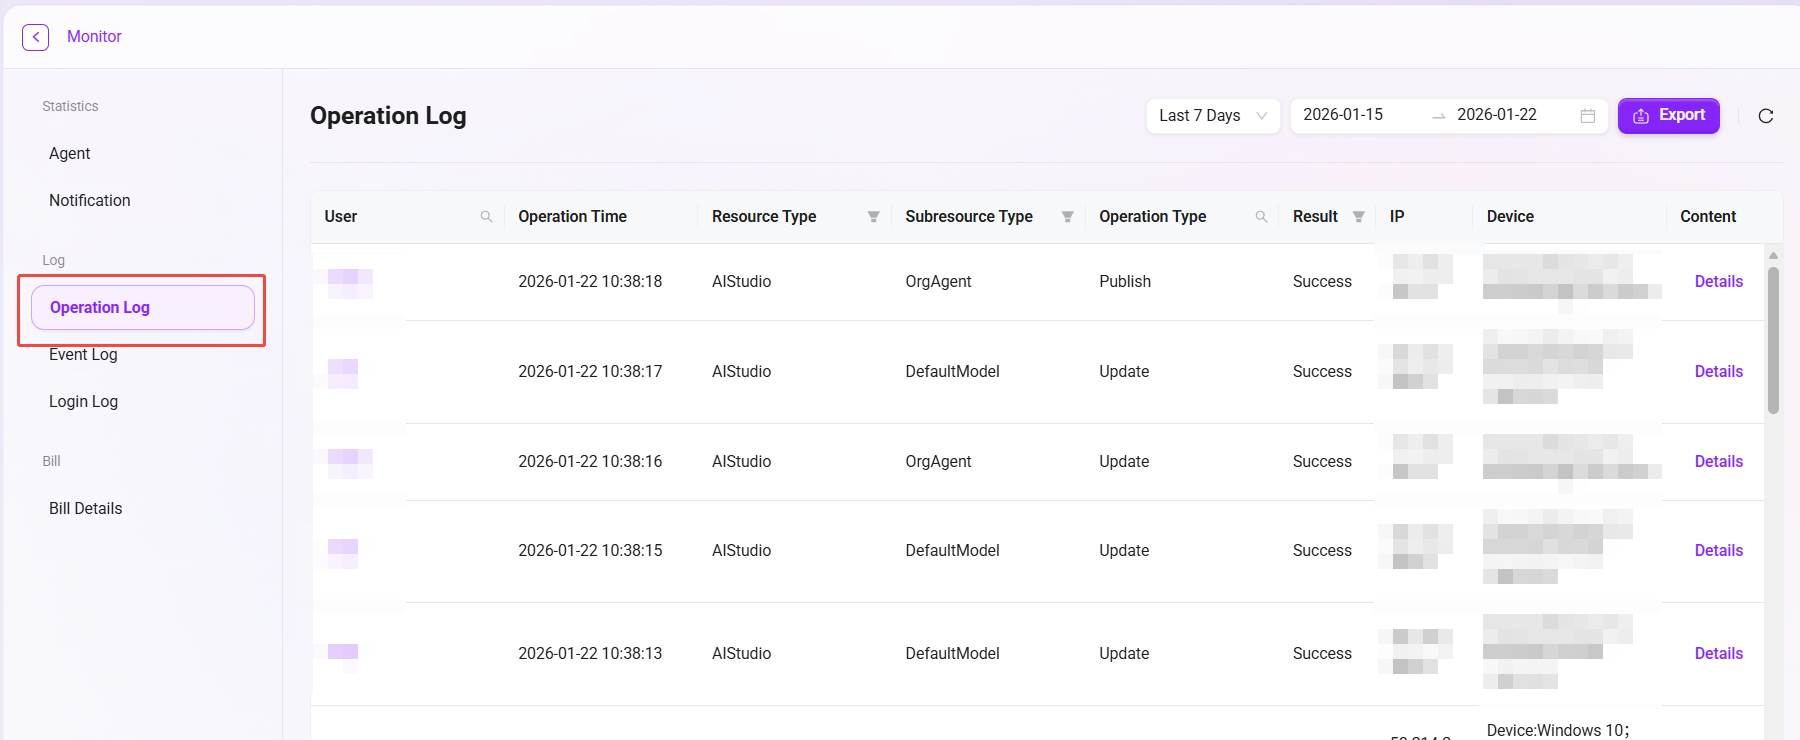The width and height of the screenshot is (1800, 740).
Task: Open the calendar icon in date range
Action: [1587, 116]
